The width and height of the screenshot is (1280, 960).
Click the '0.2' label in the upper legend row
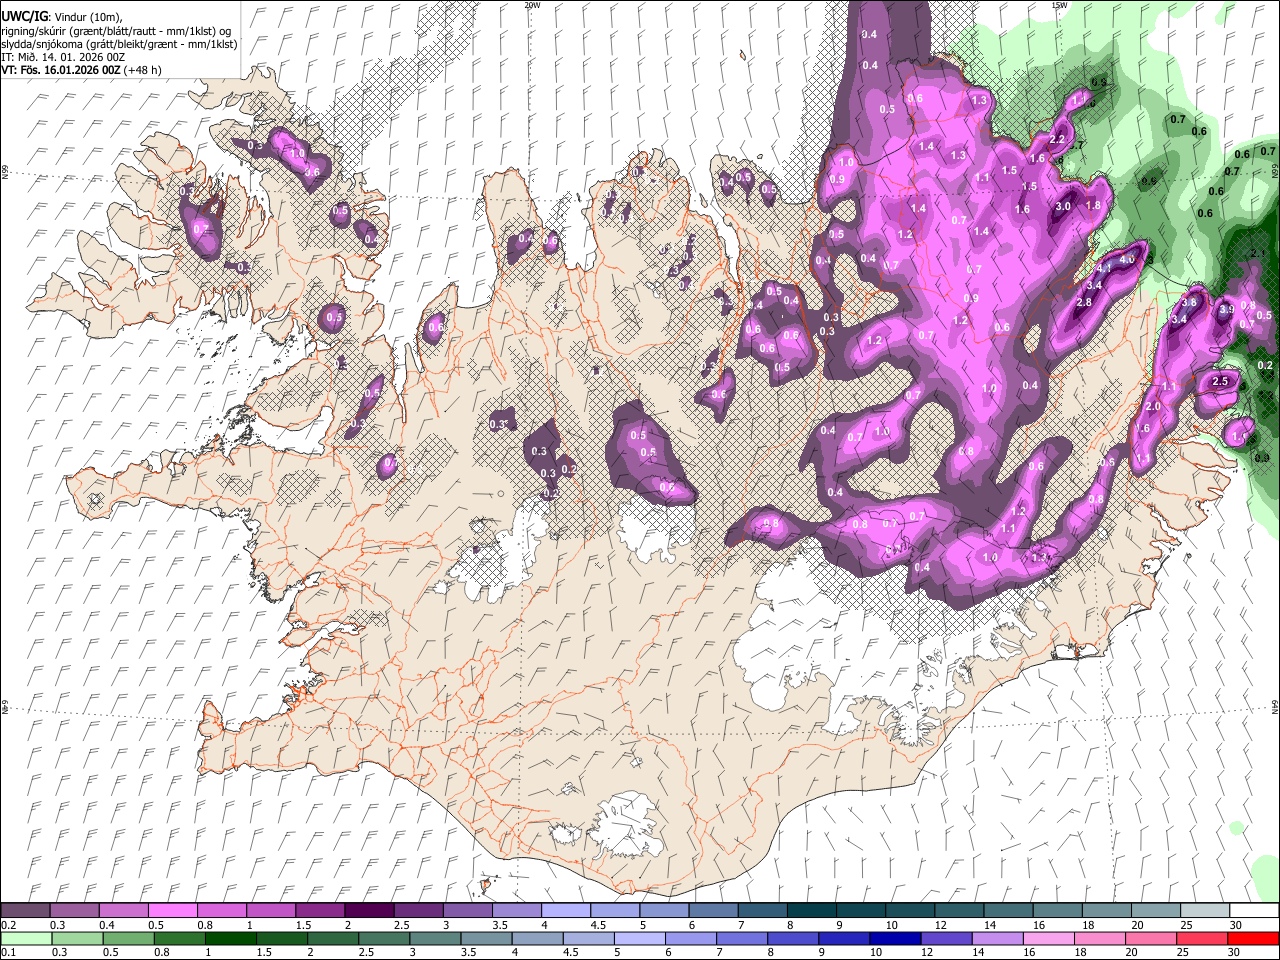point(8,925)
